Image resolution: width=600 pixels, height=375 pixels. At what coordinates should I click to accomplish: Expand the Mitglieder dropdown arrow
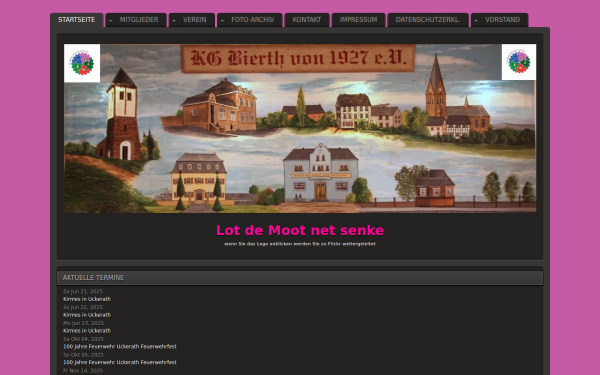110,20
